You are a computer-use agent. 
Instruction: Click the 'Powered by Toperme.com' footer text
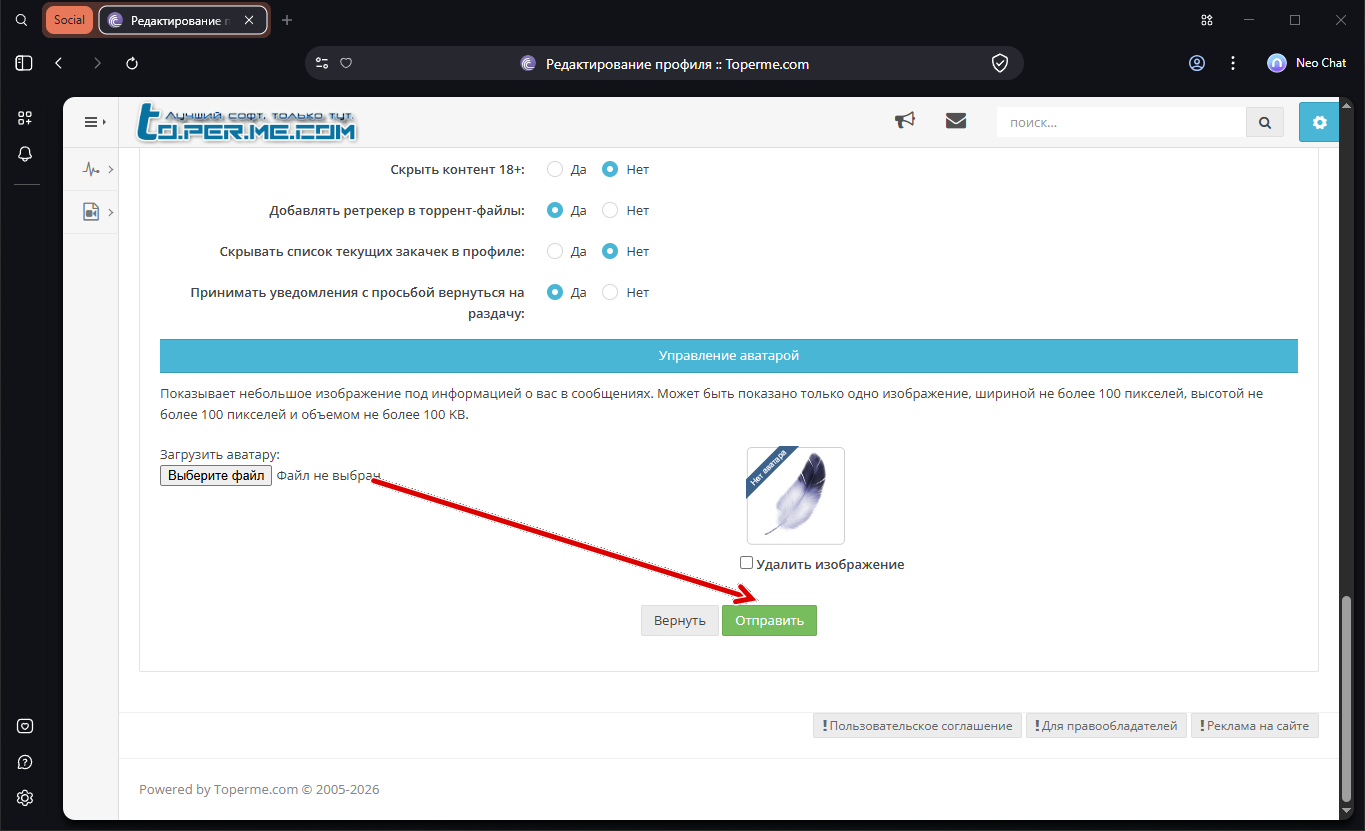pyautogui.click(x=259, y=789)
